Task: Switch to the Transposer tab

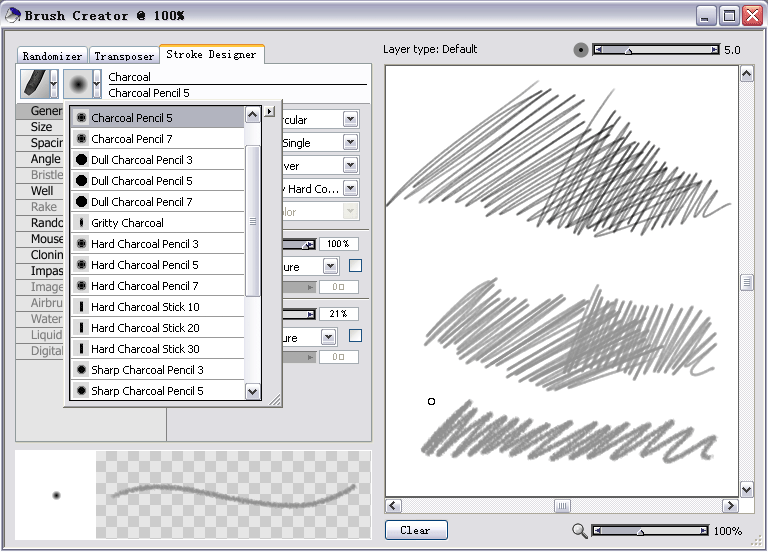Action: [124, 57]
